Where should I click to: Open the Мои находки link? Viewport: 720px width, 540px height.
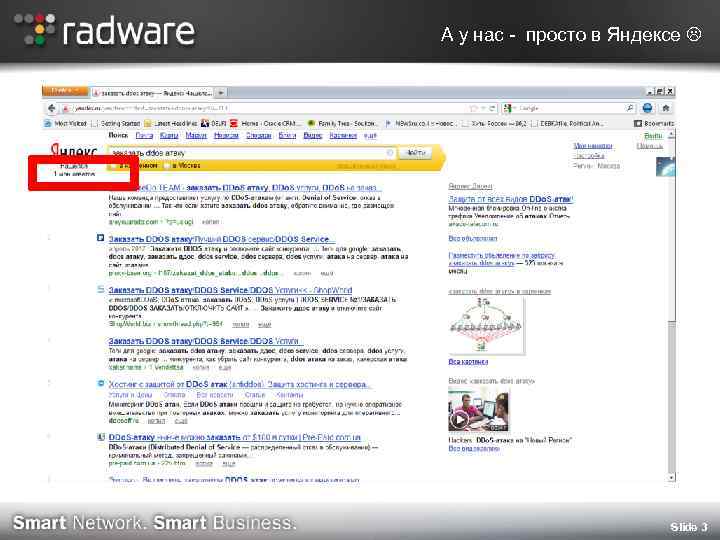593,146
